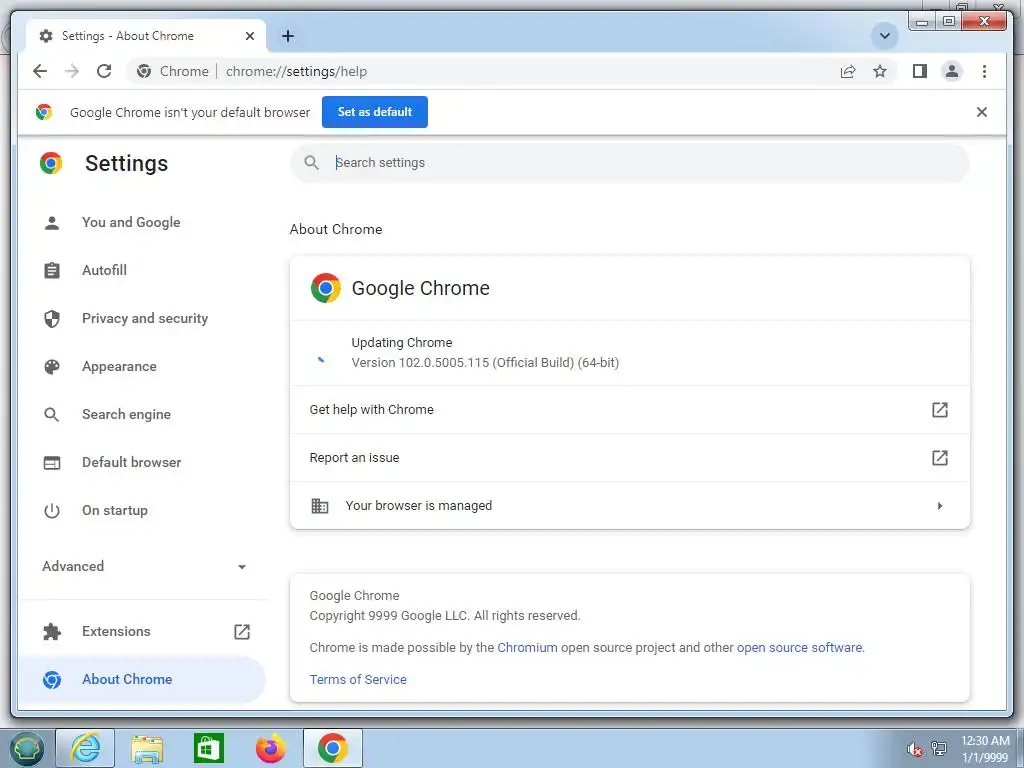Screen dimensions: 1024x768
Task: Open Privacy and security settings
Action: click(x=144, y=319)
